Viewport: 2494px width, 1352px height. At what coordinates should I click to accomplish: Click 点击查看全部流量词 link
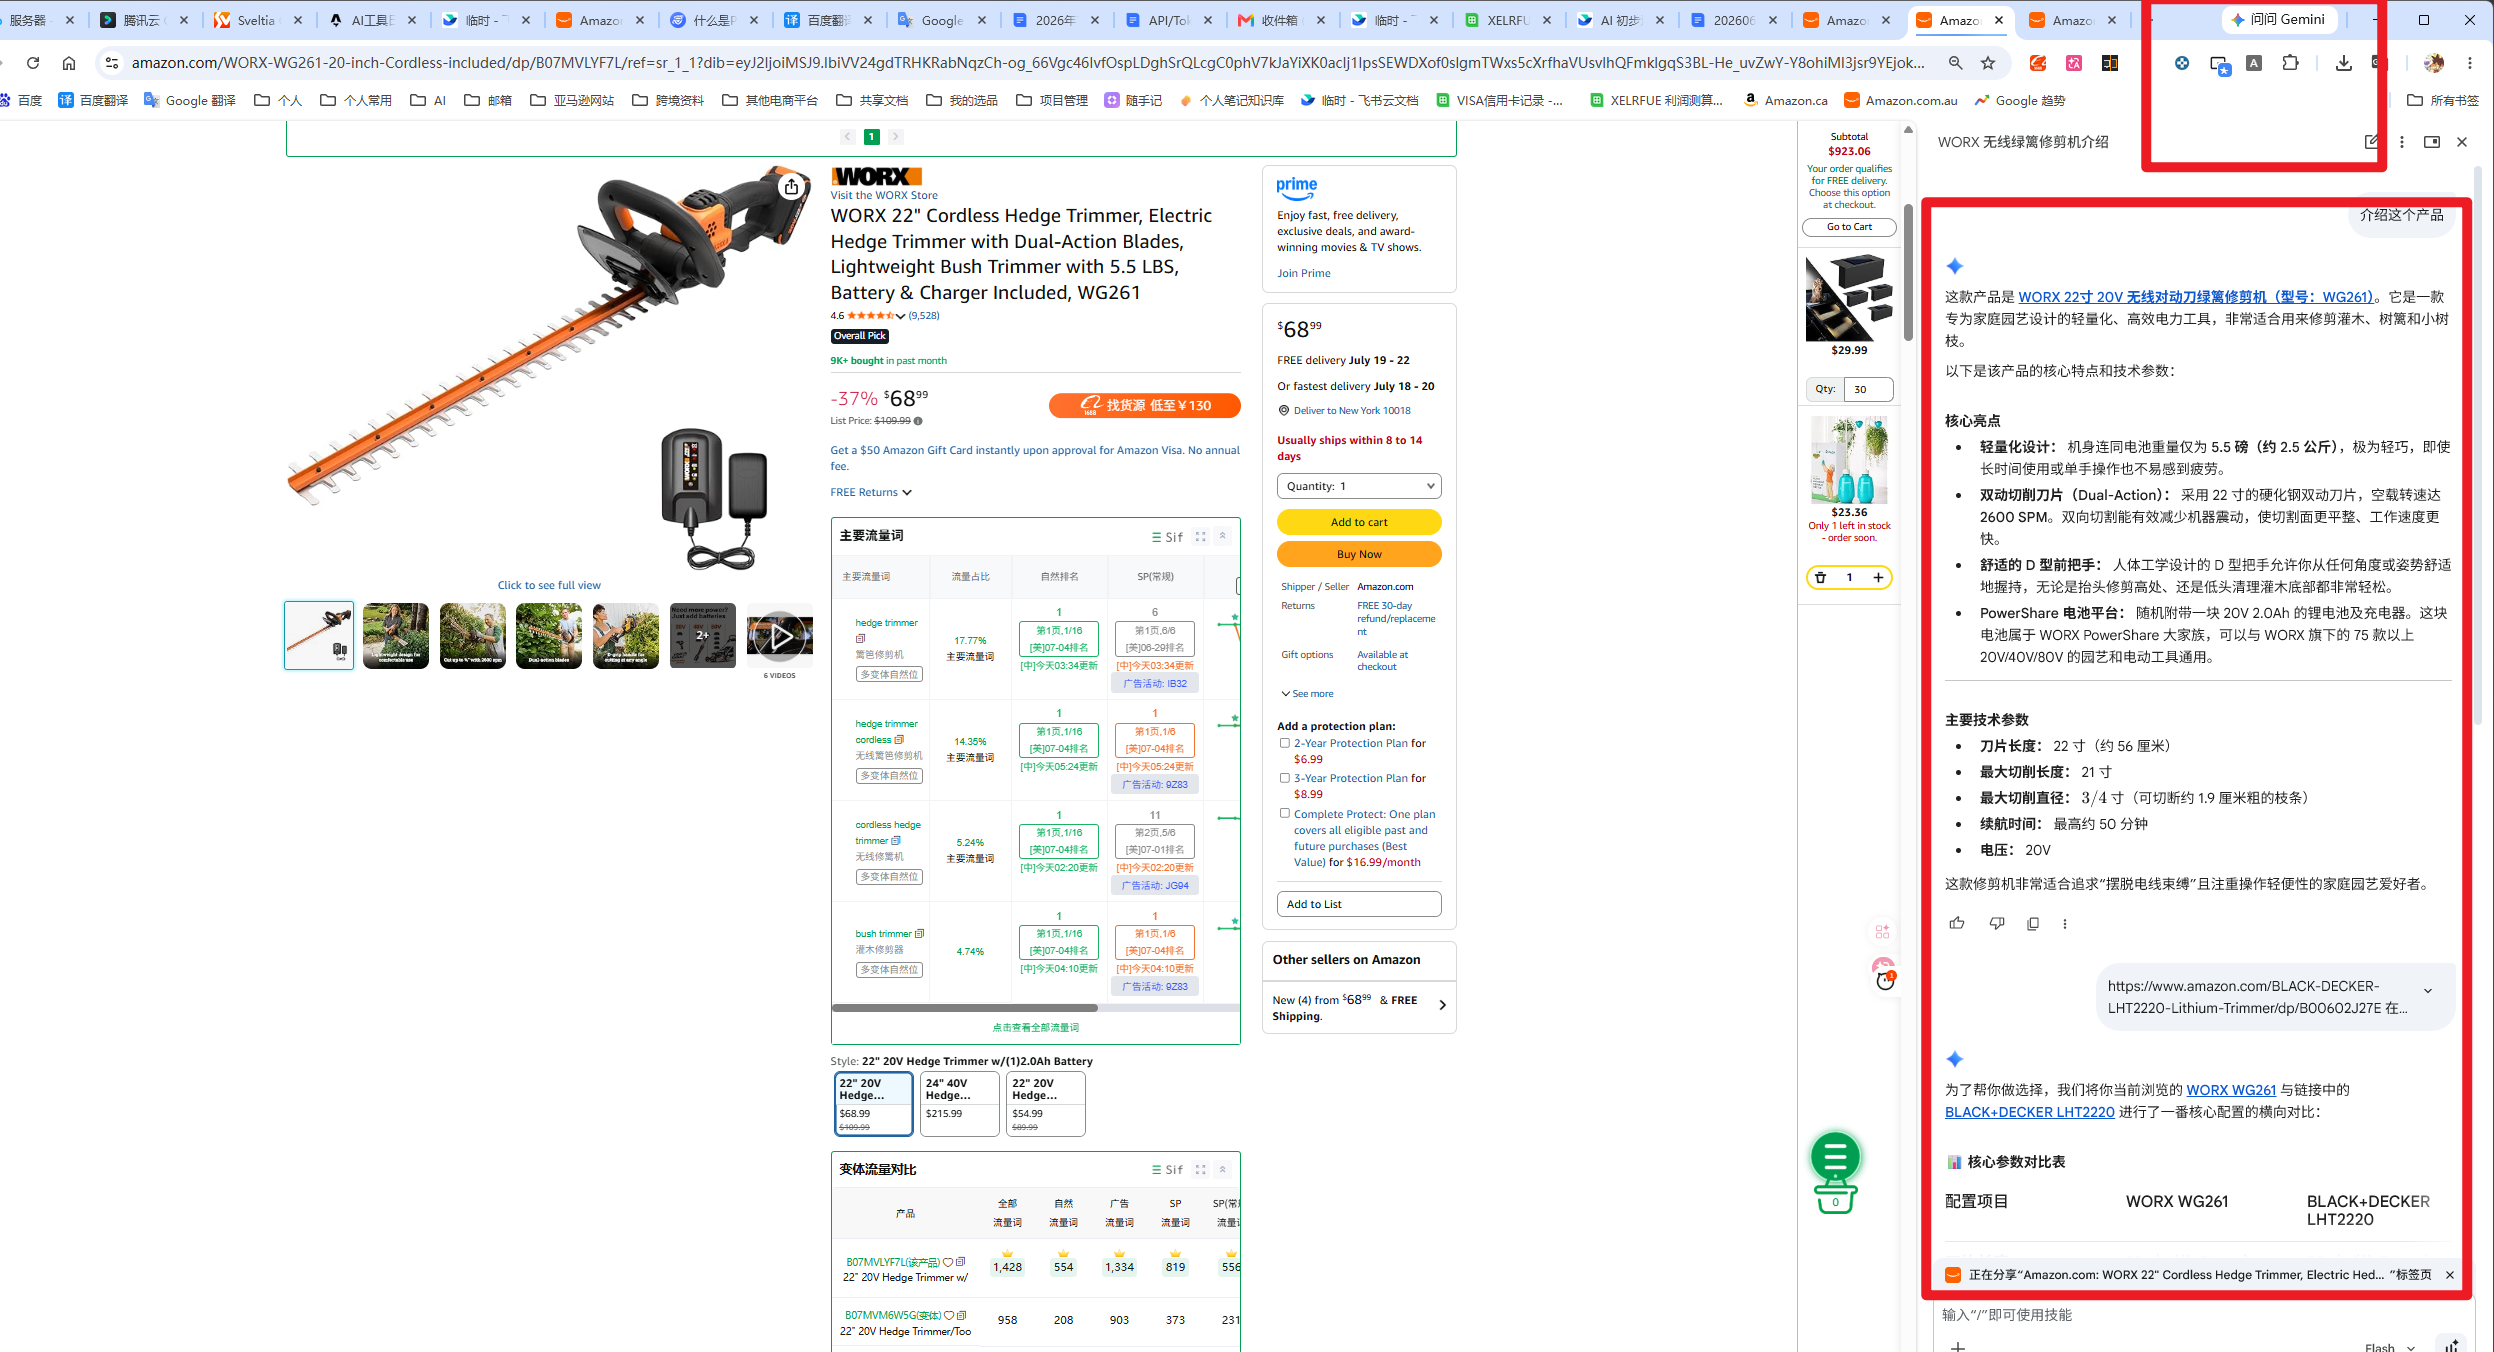[1035, 1028]
